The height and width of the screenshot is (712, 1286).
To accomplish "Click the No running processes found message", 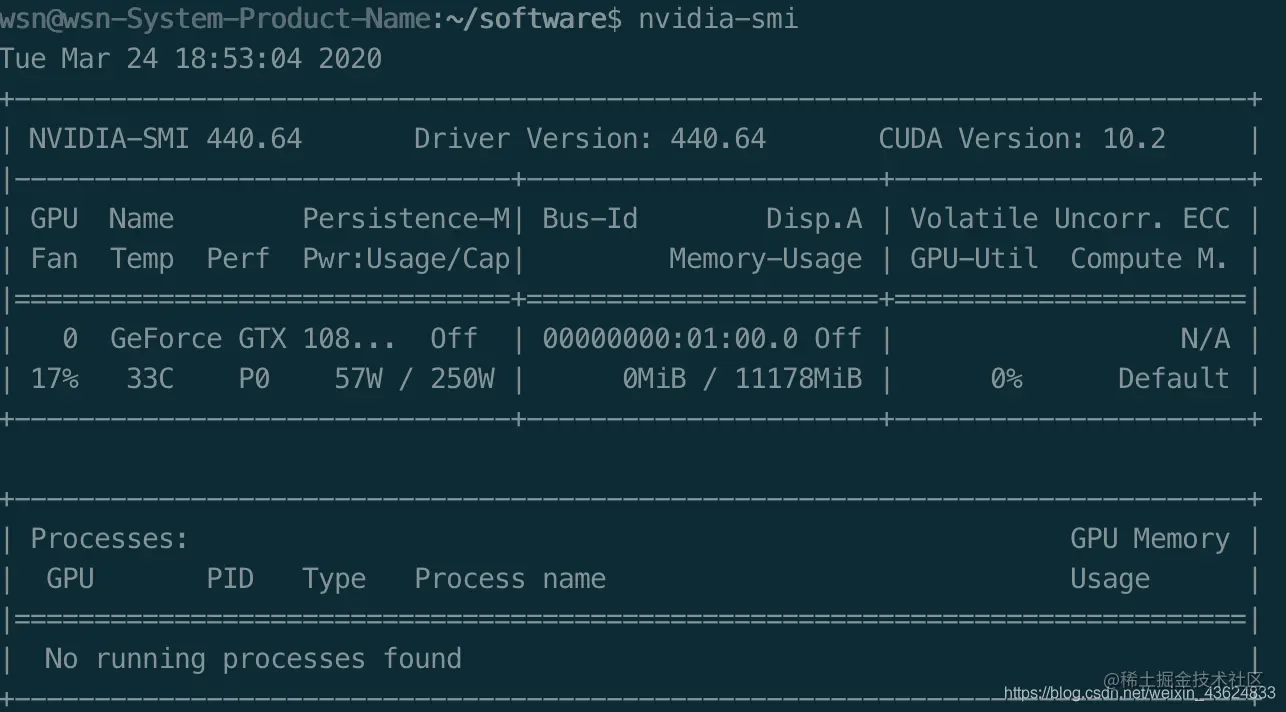I will click(x=253, y=659).
